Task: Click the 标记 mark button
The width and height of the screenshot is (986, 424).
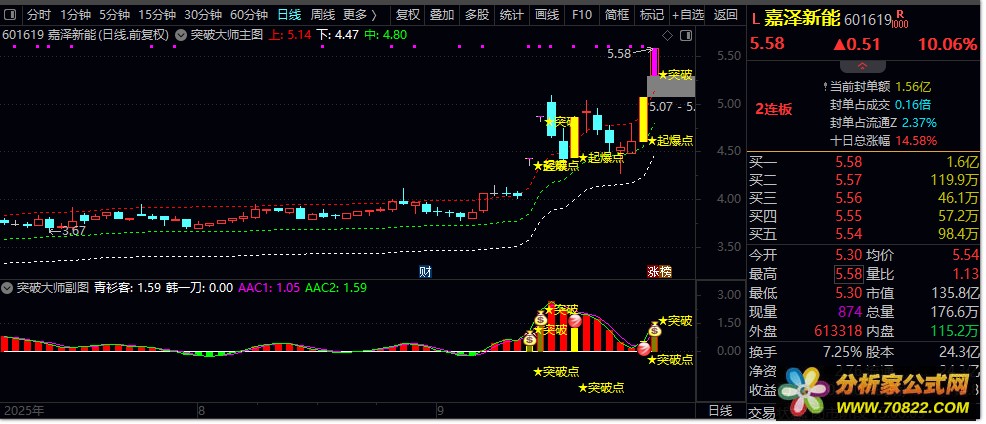Action: click(x=651, y=14)
